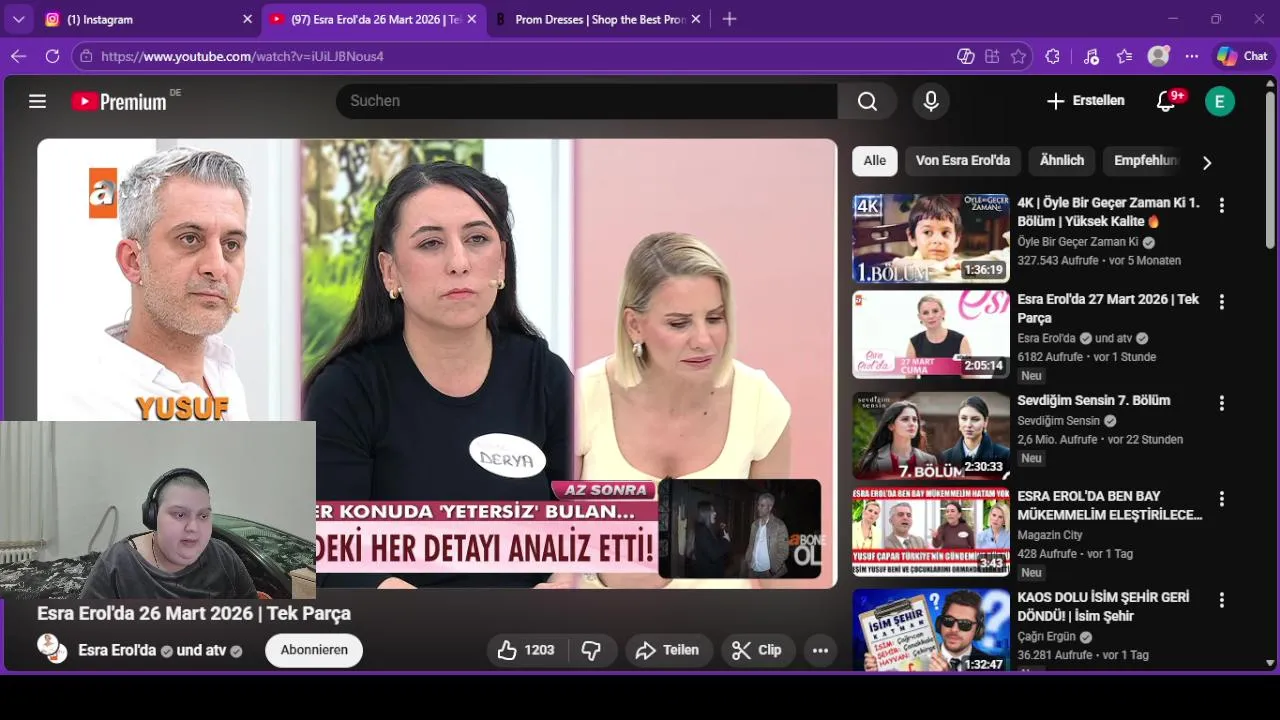This screenshot has width=1280, height=720.
Task: Open the Magazin City video thumbnail 3:43
Action: pyautogui.click(x=931, y=532)
